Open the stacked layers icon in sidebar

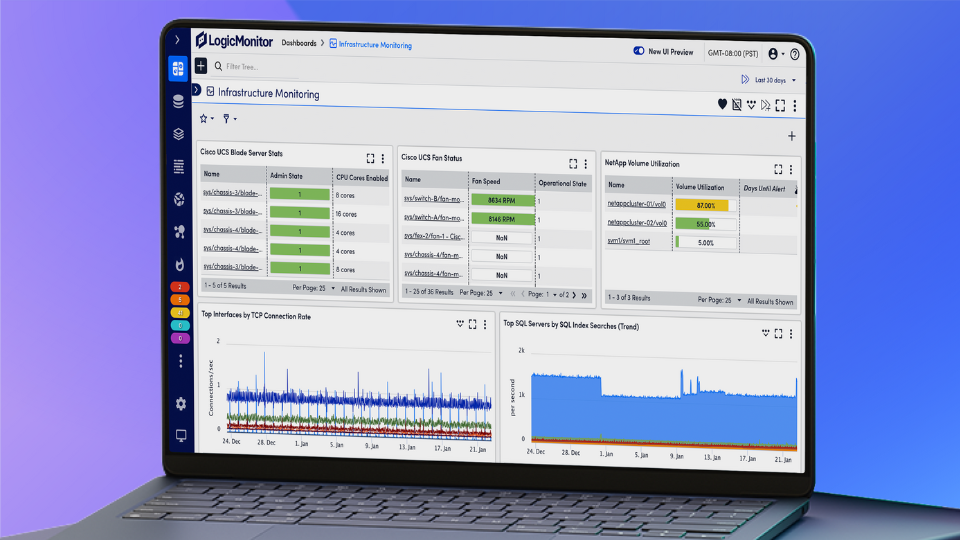pos(178,133)
